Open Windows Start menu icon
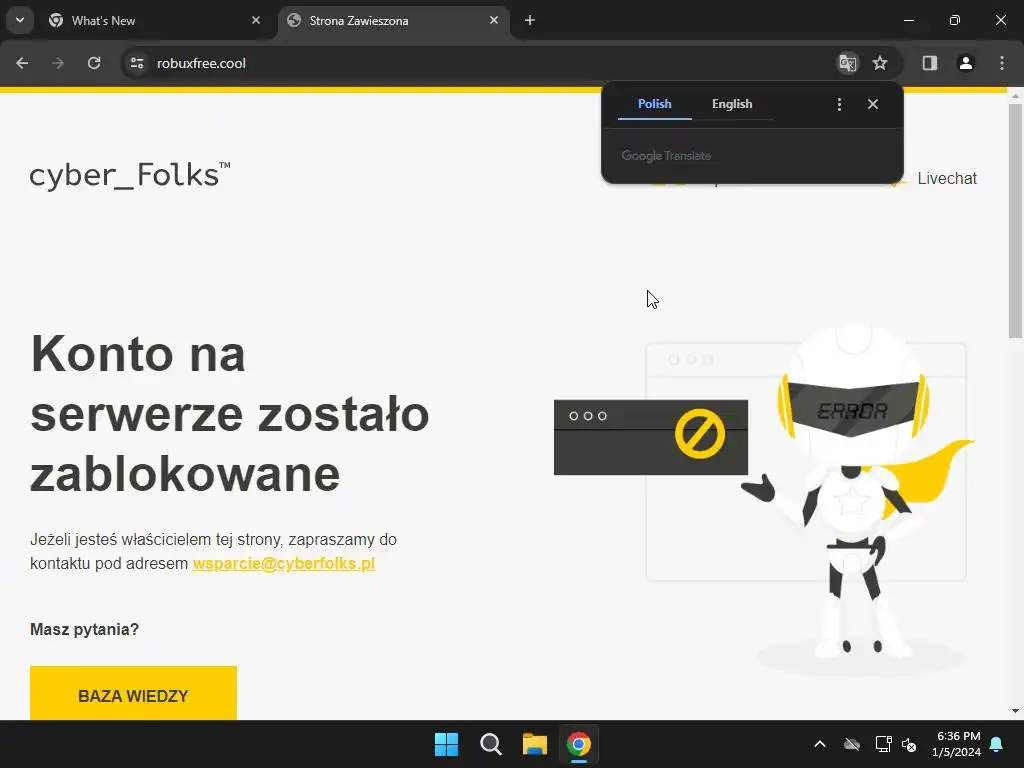This screenshot has width=1024, height=768. pyautogui.click(x=446, y=744)
